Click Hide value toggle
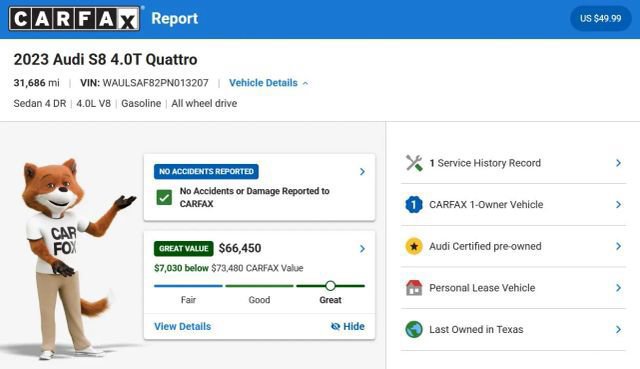 tap(347, 327)
